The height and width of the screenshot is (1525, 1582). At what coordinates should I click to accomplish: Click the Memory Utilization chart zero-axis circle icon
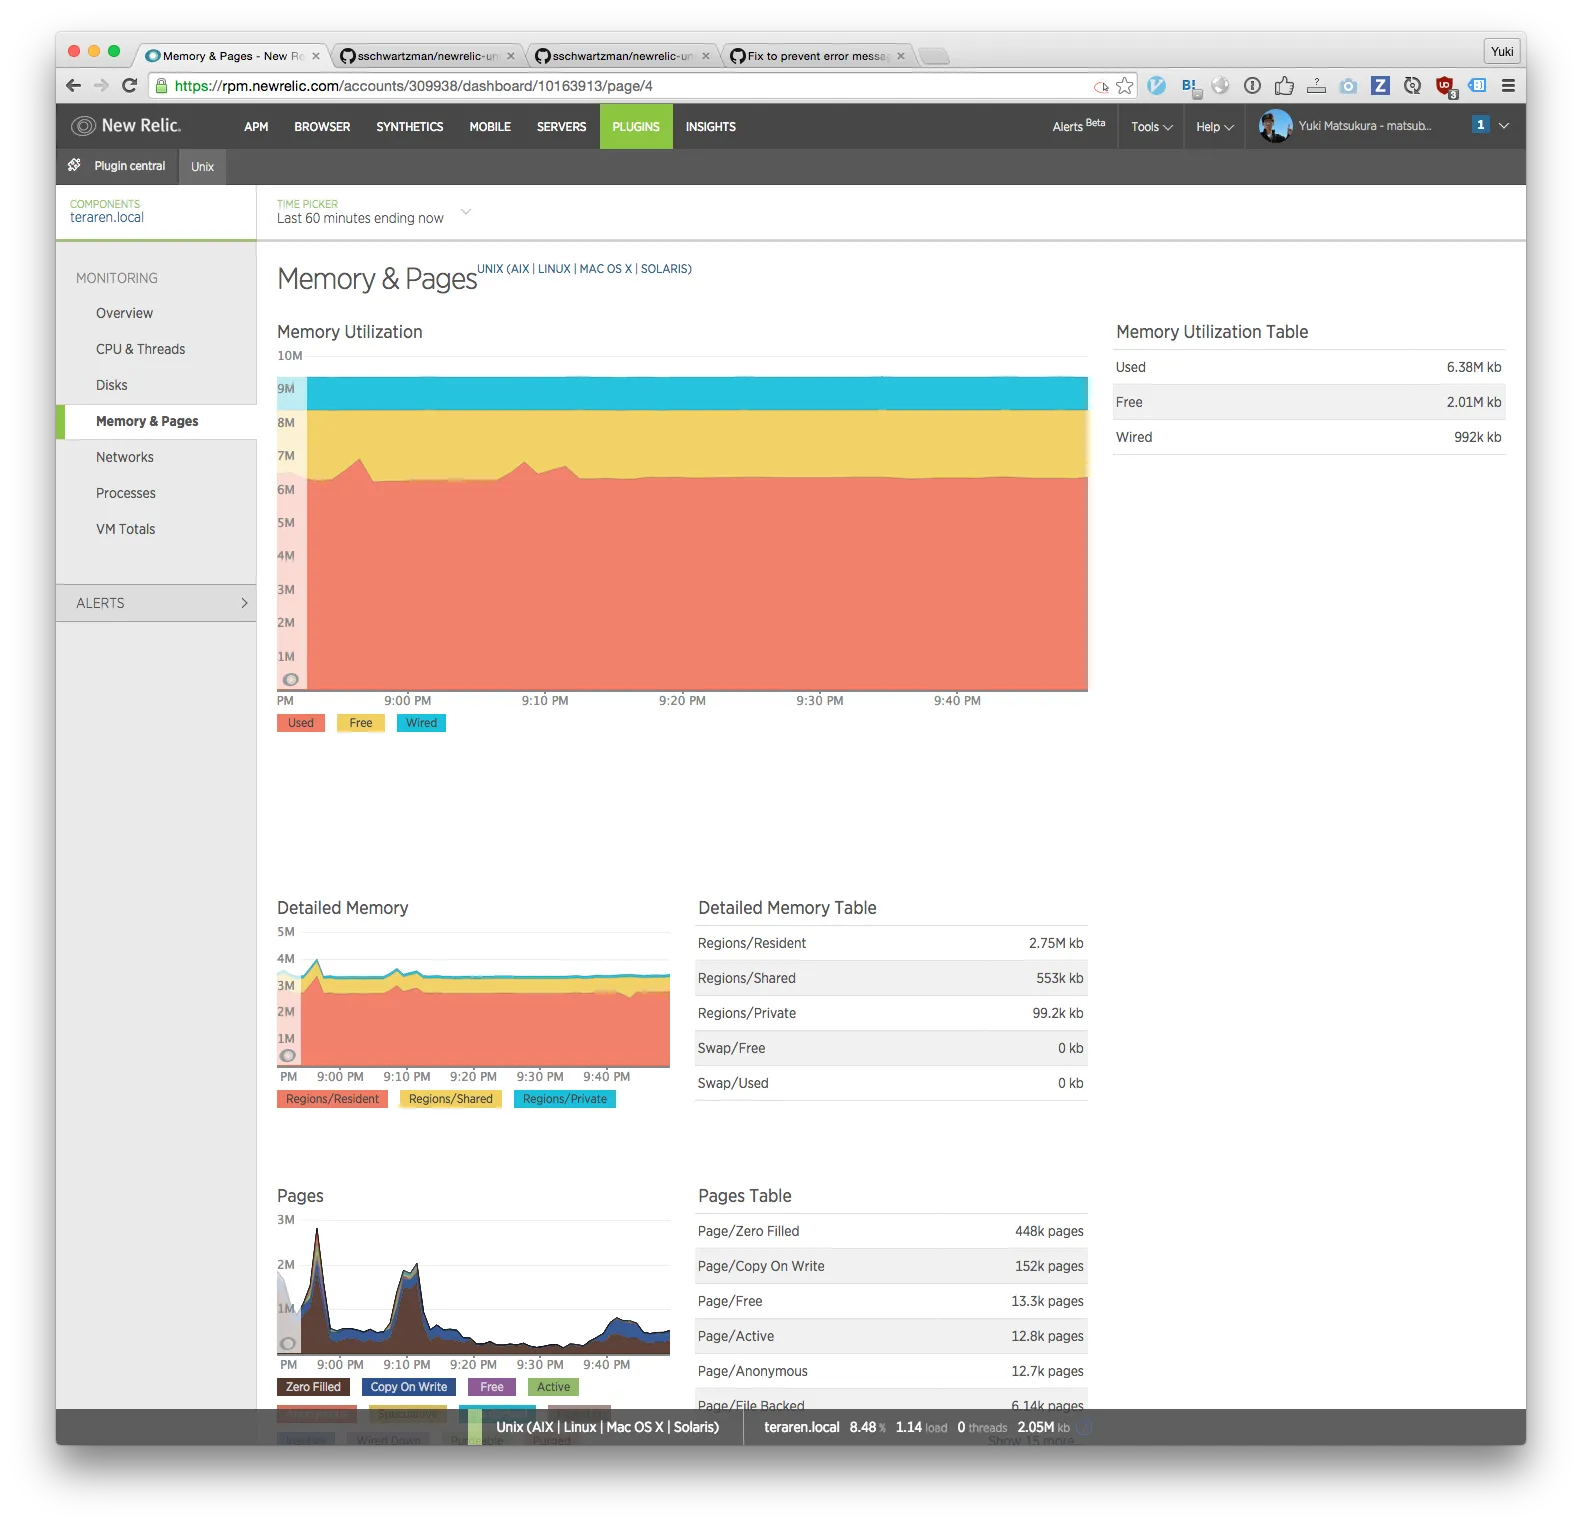click(291, 680)
